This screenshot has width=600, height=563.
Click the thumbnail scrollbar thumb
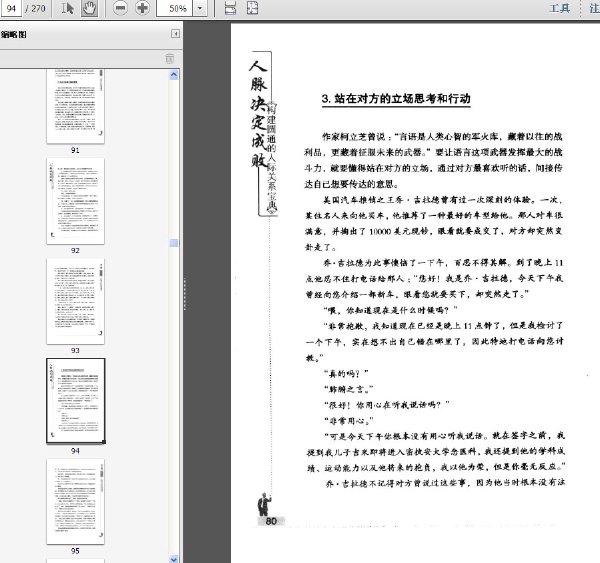(174, 243)
